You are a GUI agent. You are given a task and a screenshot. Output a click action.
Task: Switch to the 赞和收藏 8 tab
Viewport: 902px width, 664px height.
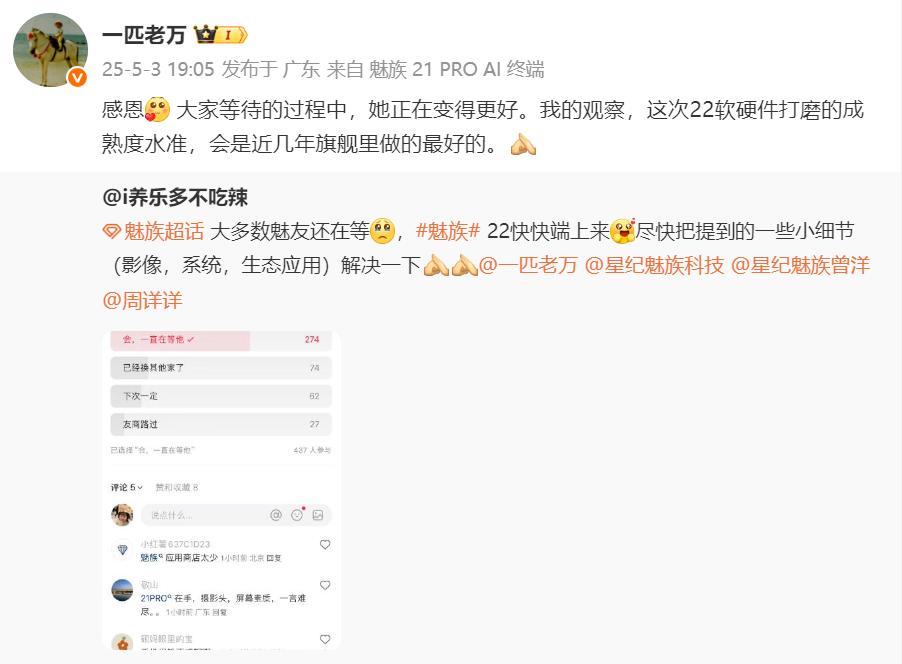click(x=177, y=487)
